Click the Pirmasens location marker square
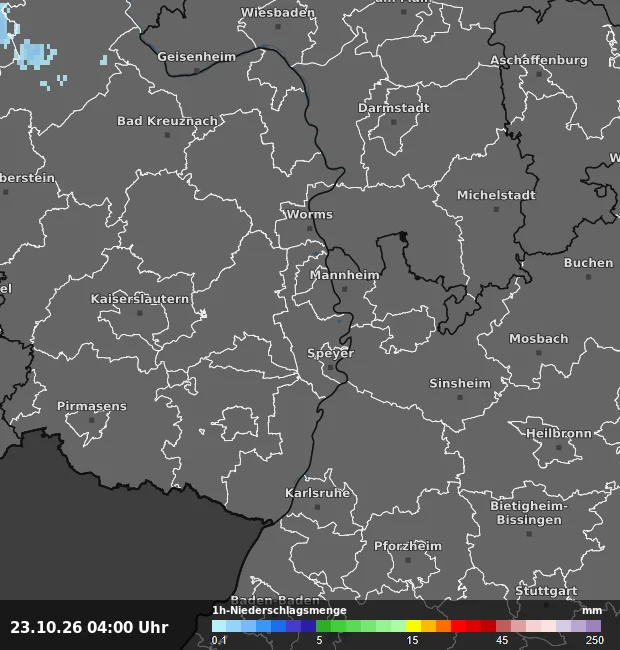Image resolution: width=620 pixels, height=650 pixels. pos(92,420)
